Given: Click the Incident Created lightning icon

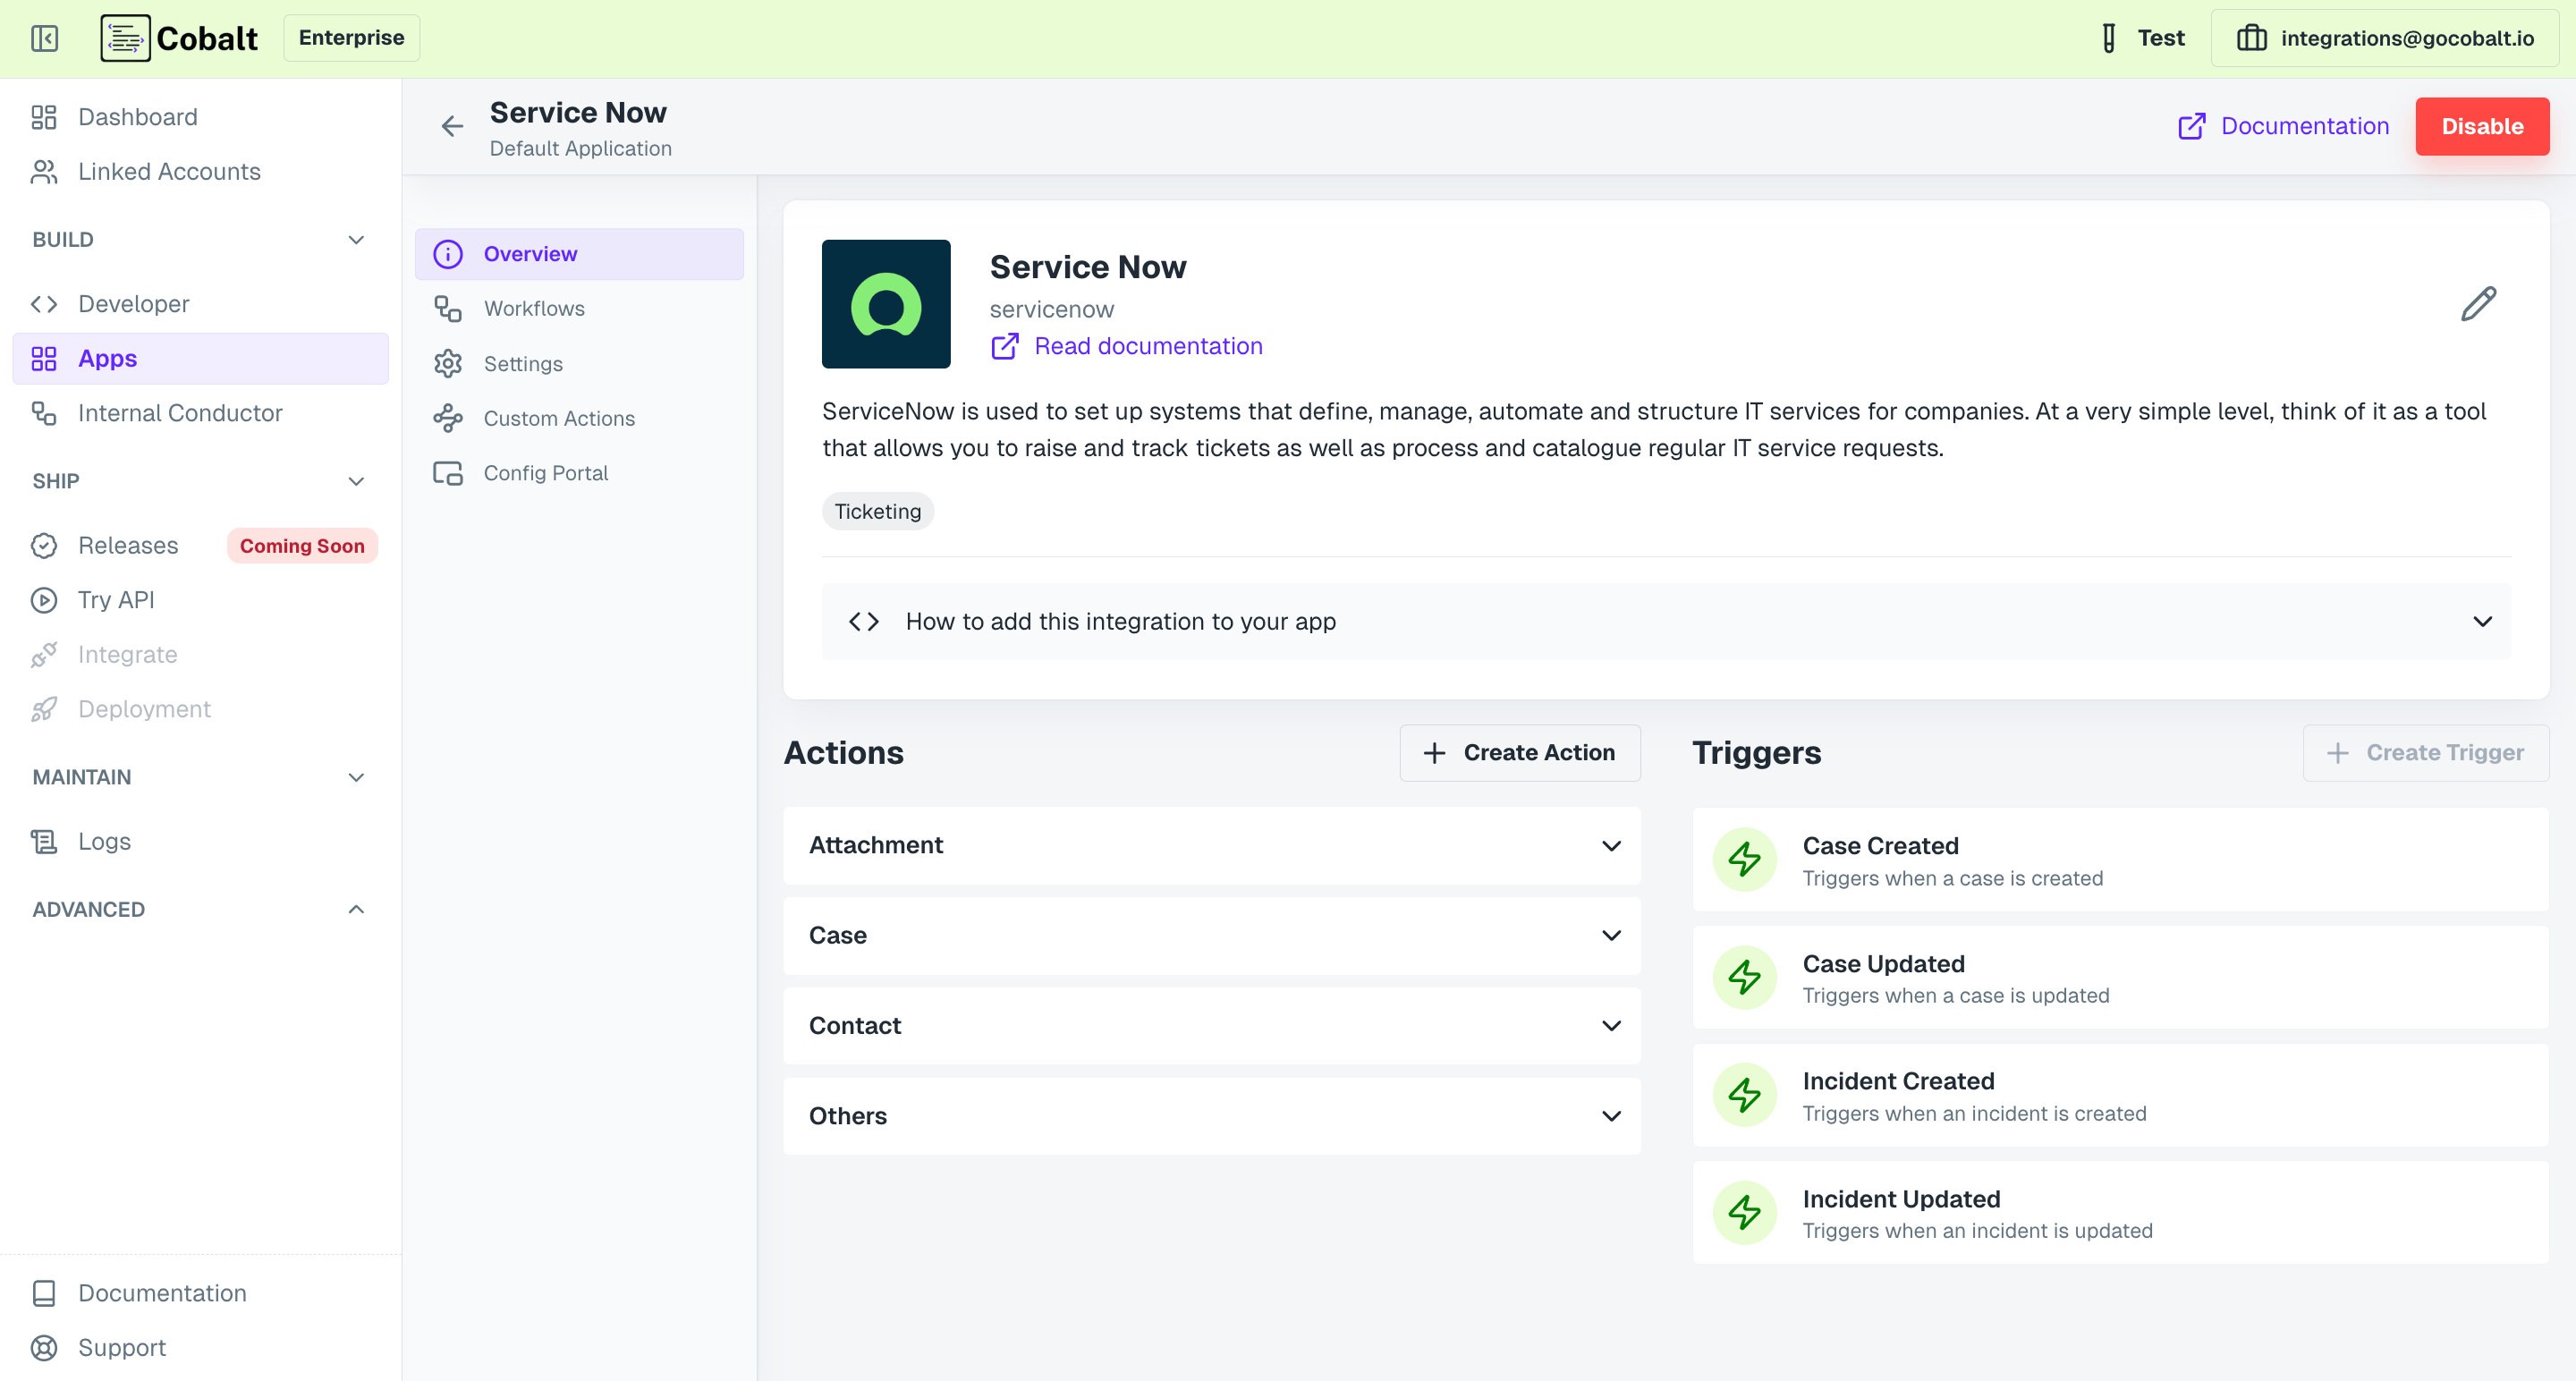Looking at the screenshot, I should pos(1745,1095).
